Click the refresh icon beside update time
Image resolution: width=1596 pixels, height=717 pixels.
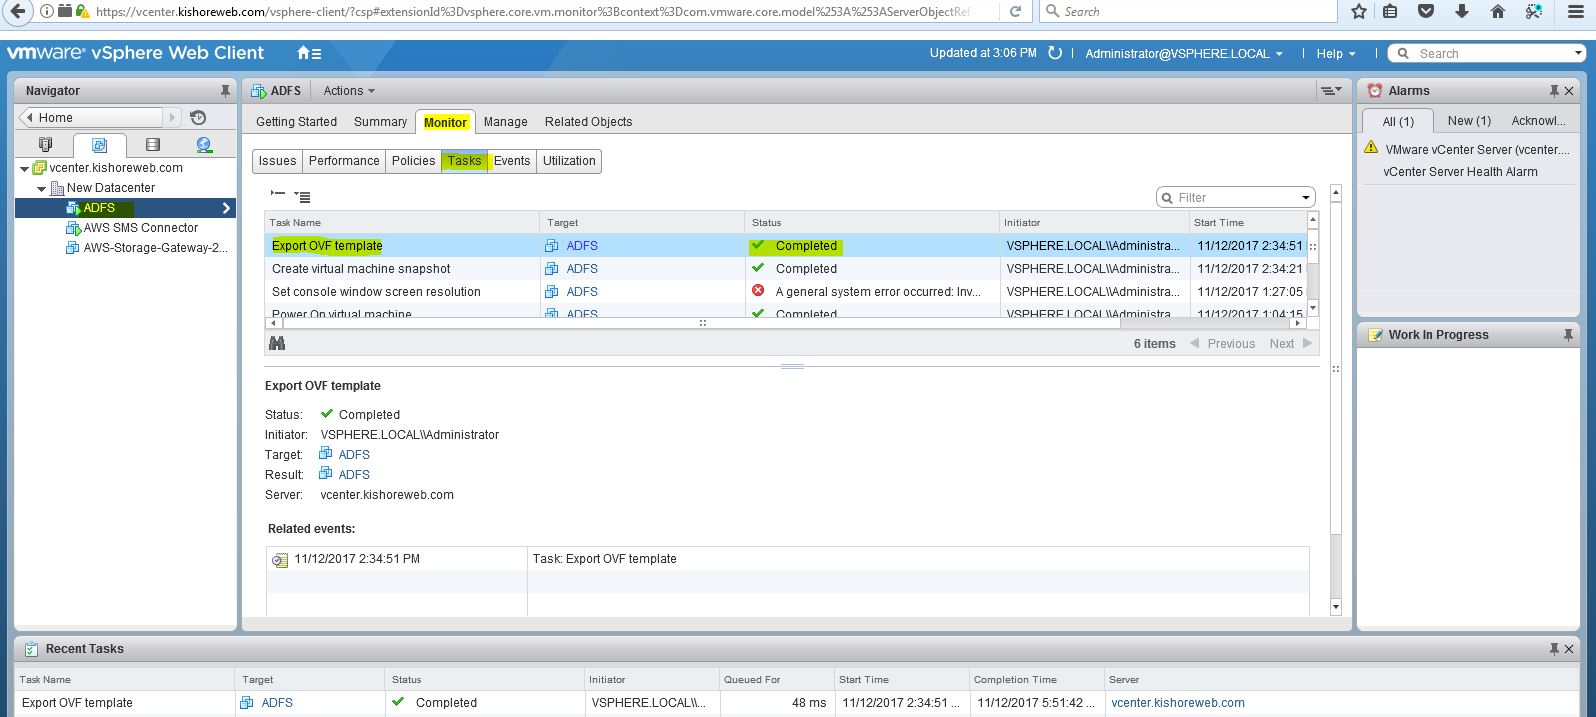pos(1054,53)
